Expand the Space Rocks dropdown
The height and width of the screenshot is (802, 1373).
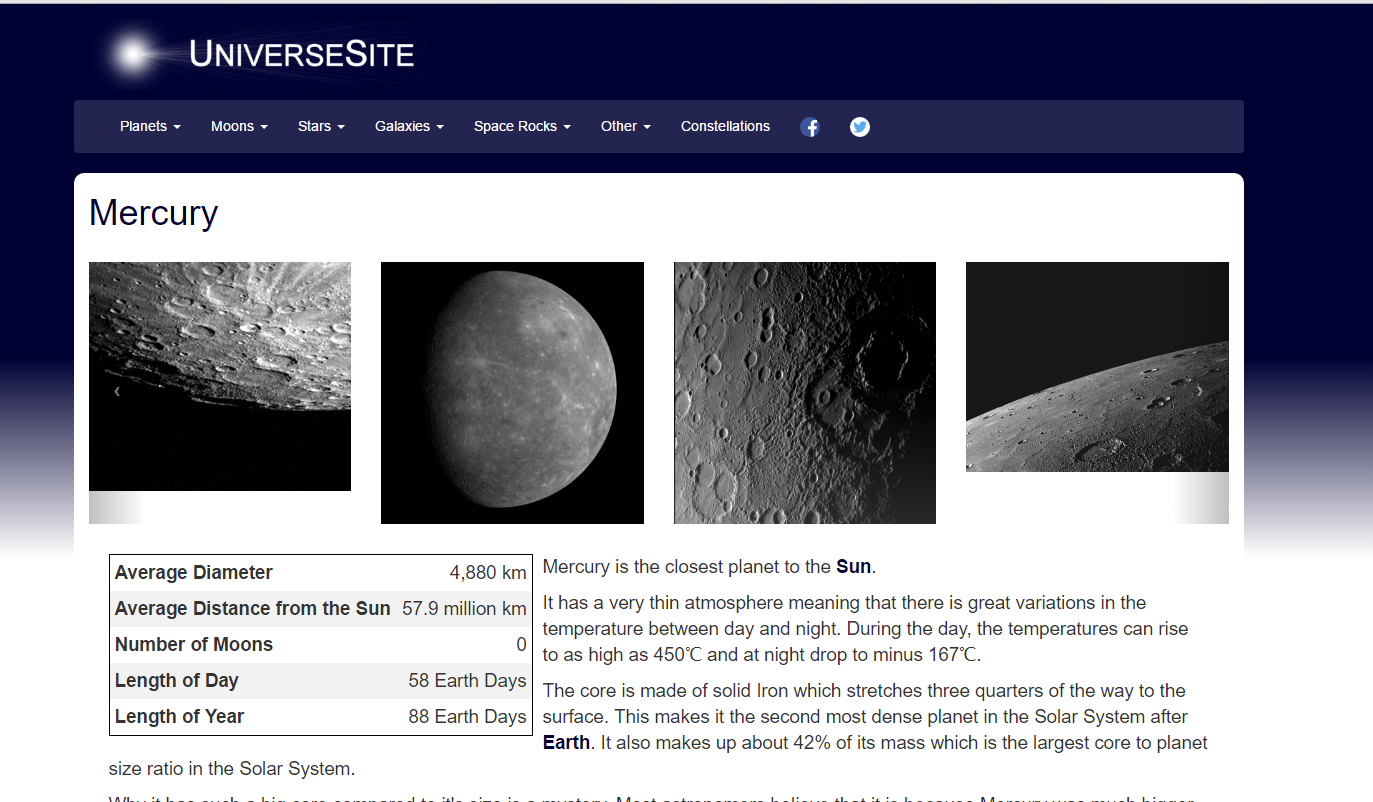pos(521,126)
